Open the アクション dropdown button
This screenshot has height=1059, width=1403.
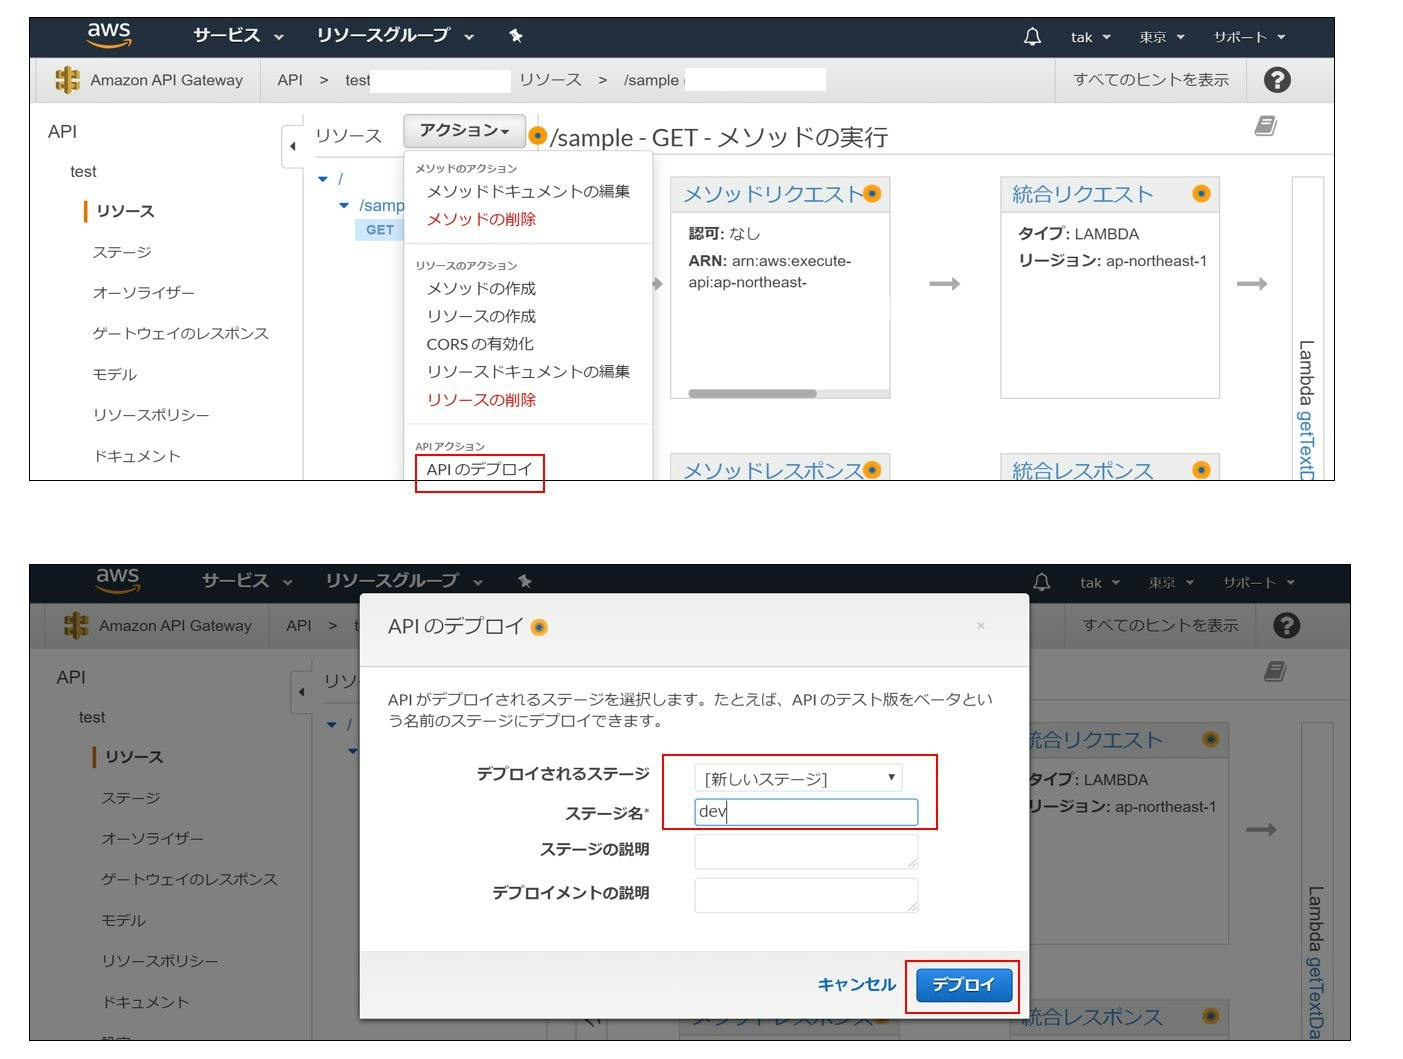[464, 131]
